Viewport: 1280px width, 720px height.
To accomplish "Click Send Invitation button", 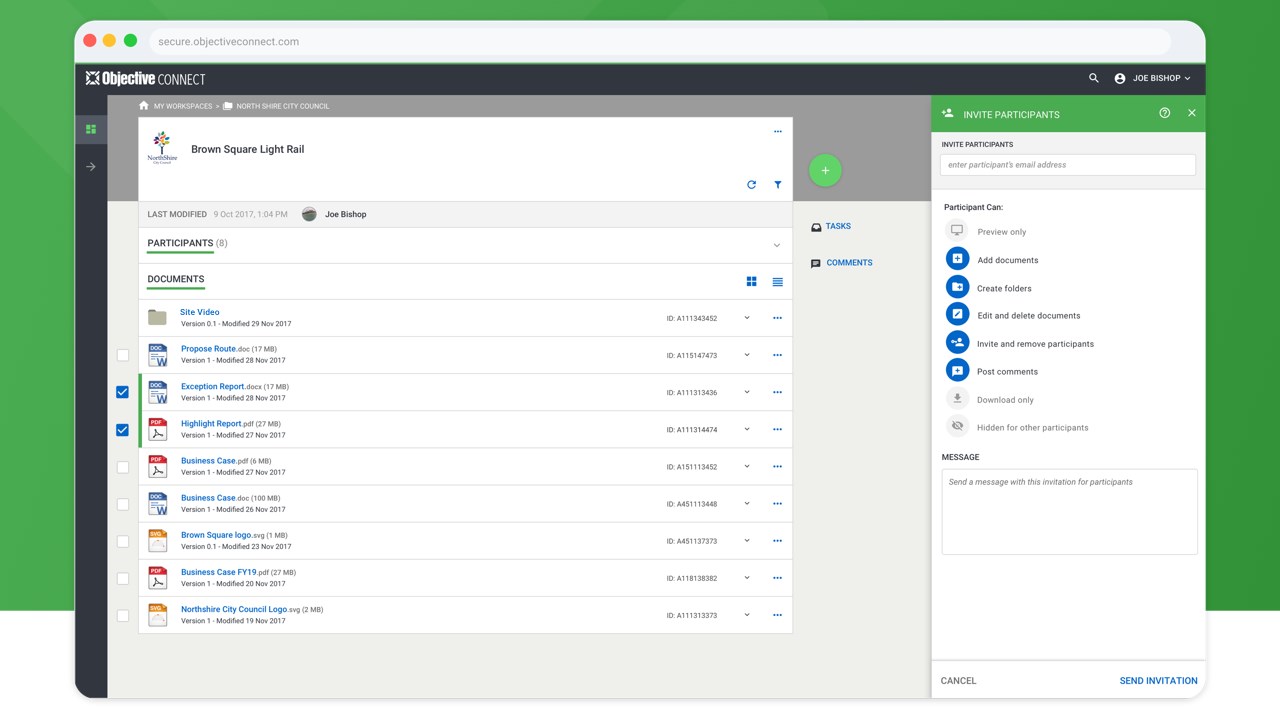I will tap(1158, 681).
